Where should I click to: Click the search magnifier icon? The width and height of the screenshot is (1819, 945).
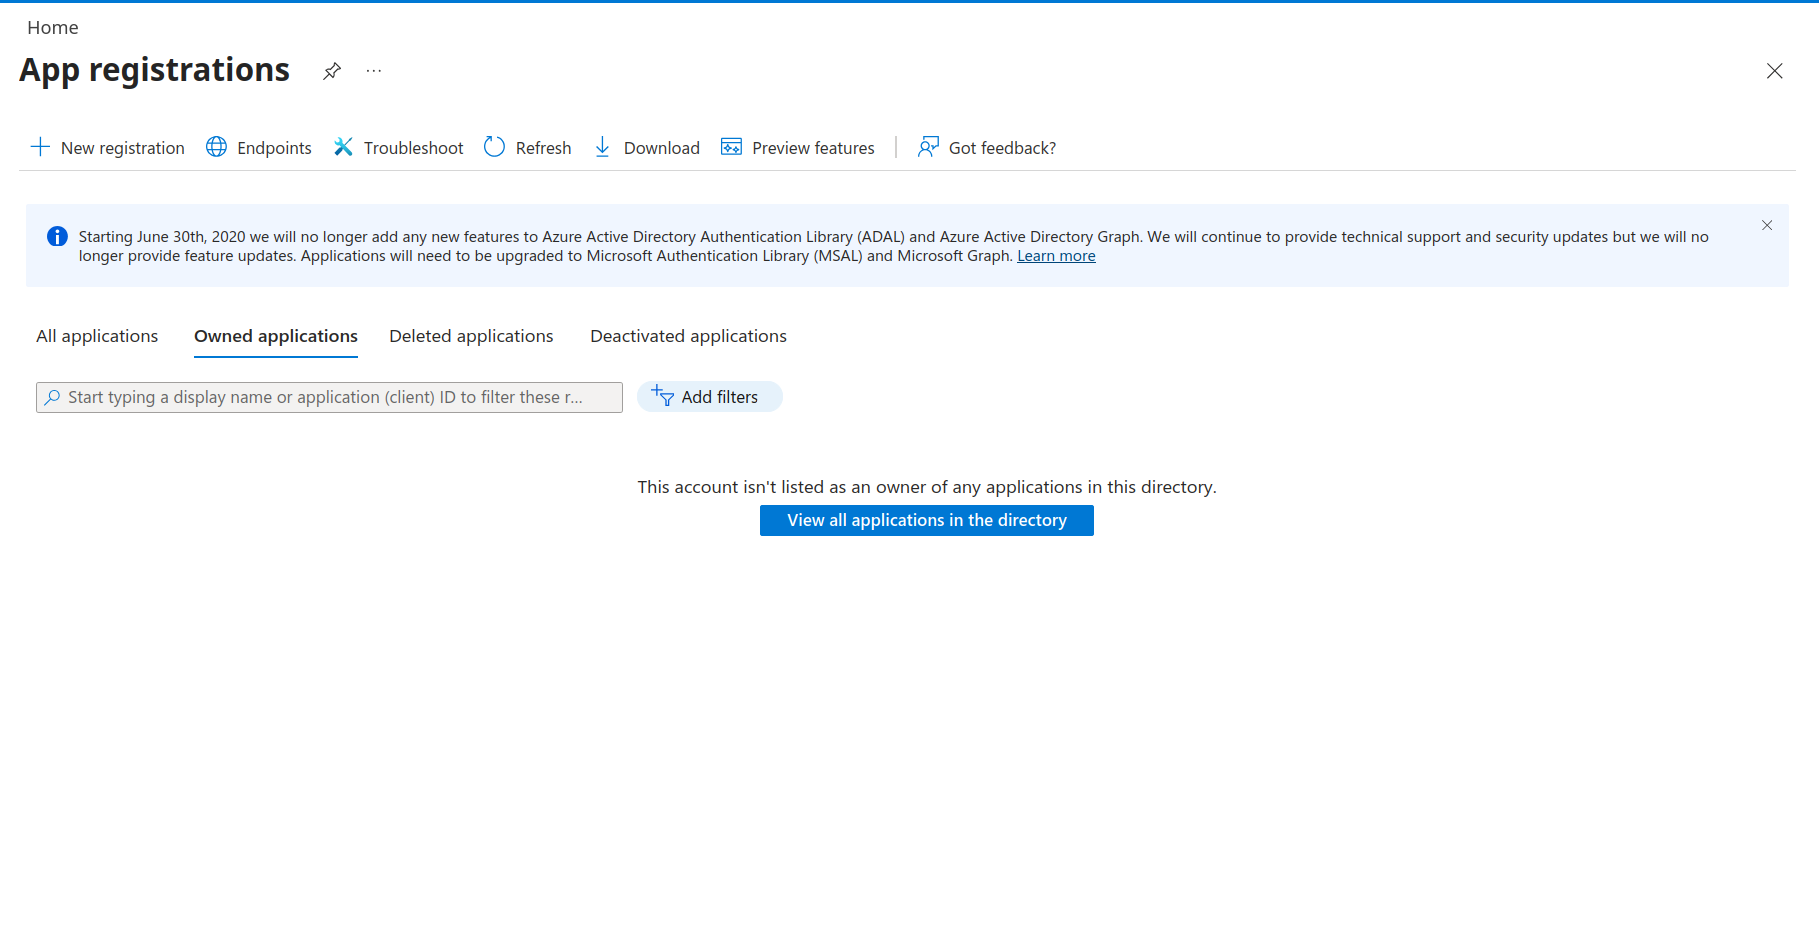(52, 397)
